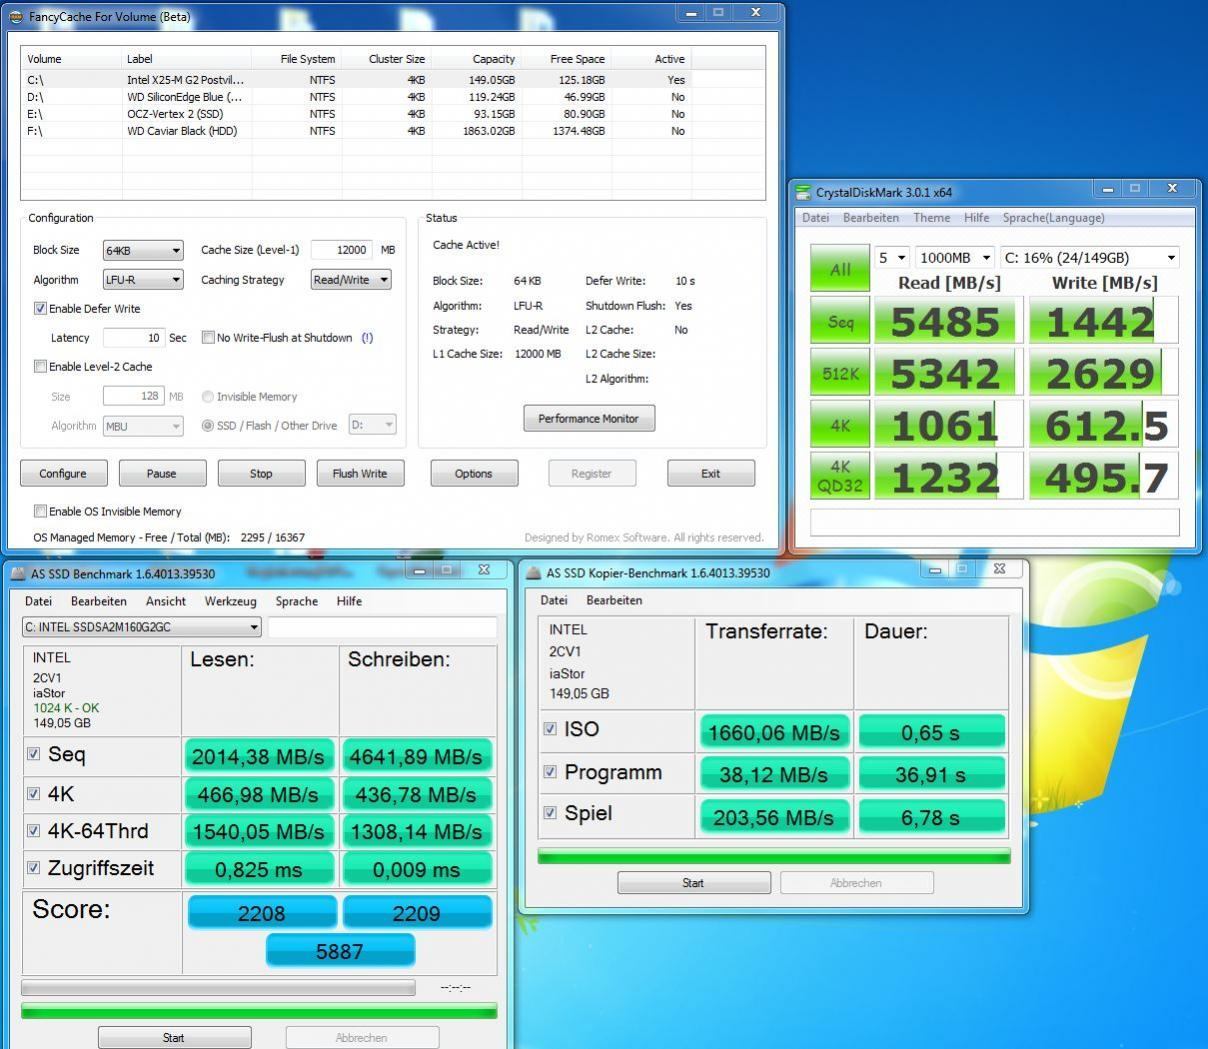The image size is (1208, 1049).
Task: Toggle Enable Defer Write checkbox
Action: pos(41,309)
